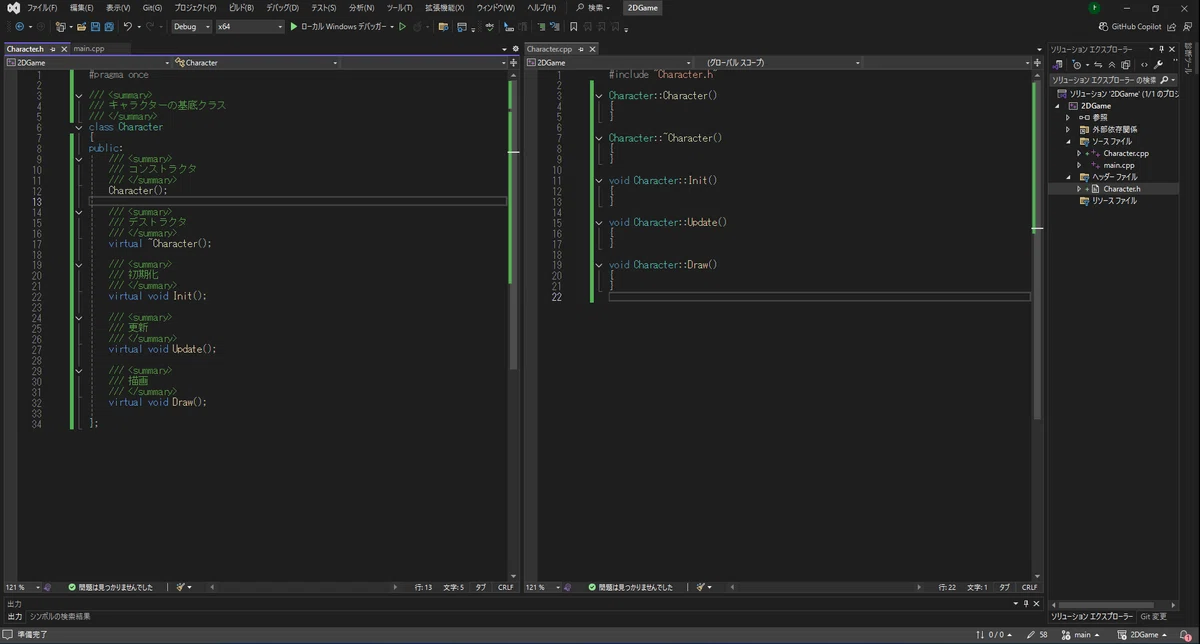Click Show All Files icon in Solution Explorer
Viewport: 1200px width, 644px height.
(x=1125, y=64)
